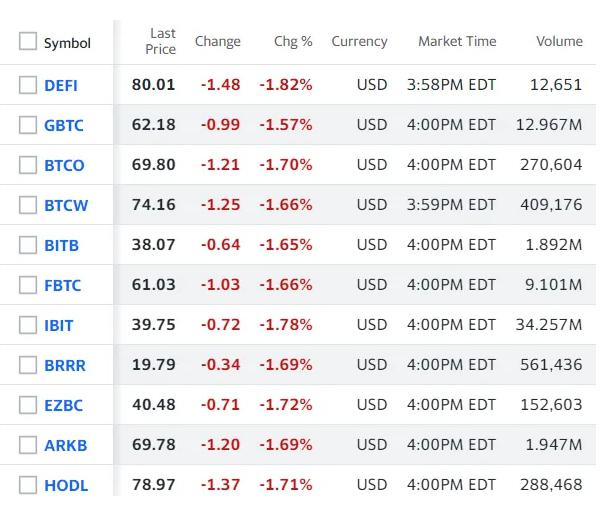The width and height of the screenshot is (611, 514).
Task: Toggle the IBIT row checkbox
Action: tap(27, 325)
